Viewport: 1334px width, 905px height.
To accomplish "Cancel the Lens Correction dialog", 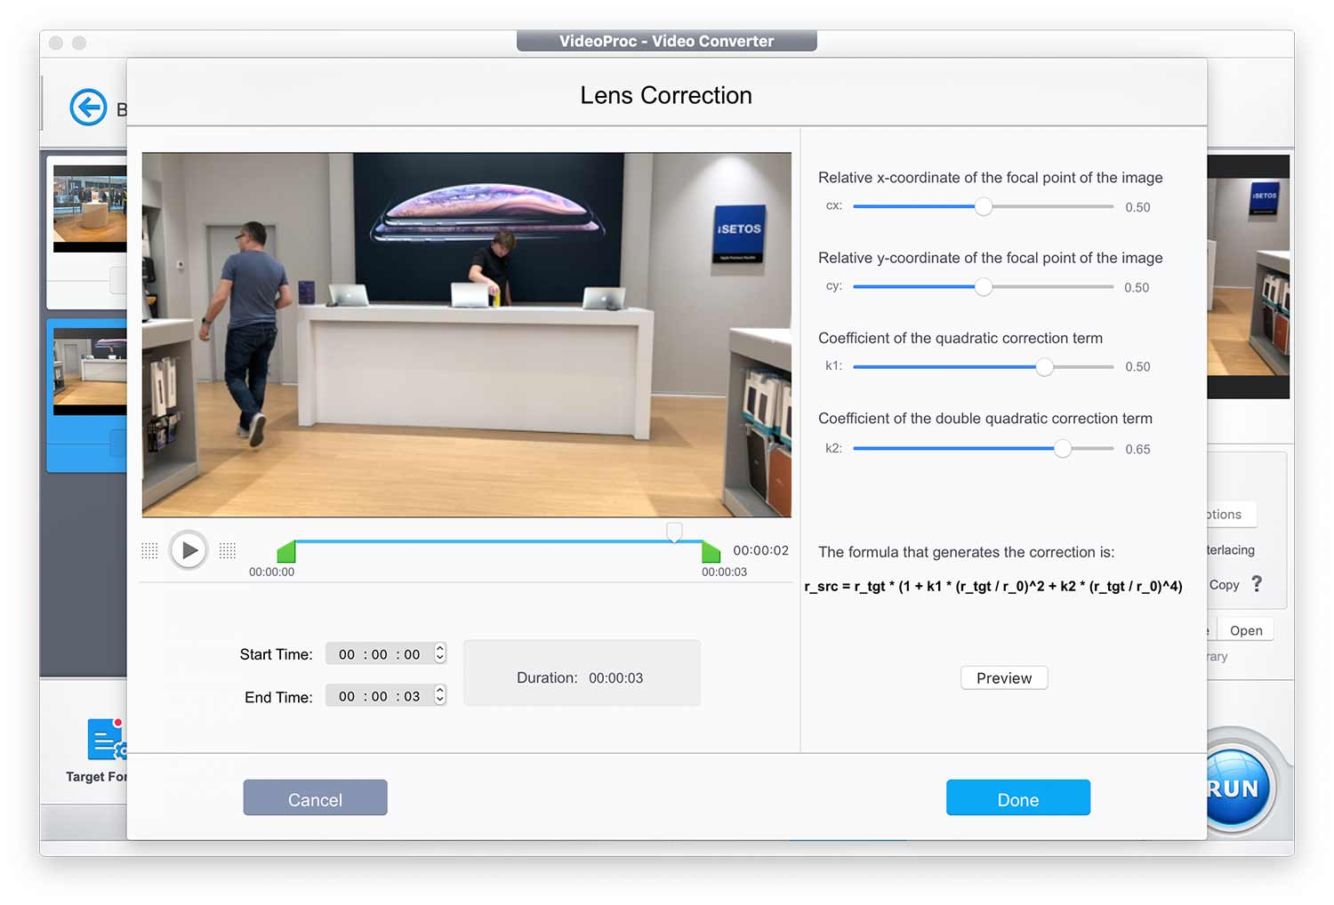I will point(315,798).
